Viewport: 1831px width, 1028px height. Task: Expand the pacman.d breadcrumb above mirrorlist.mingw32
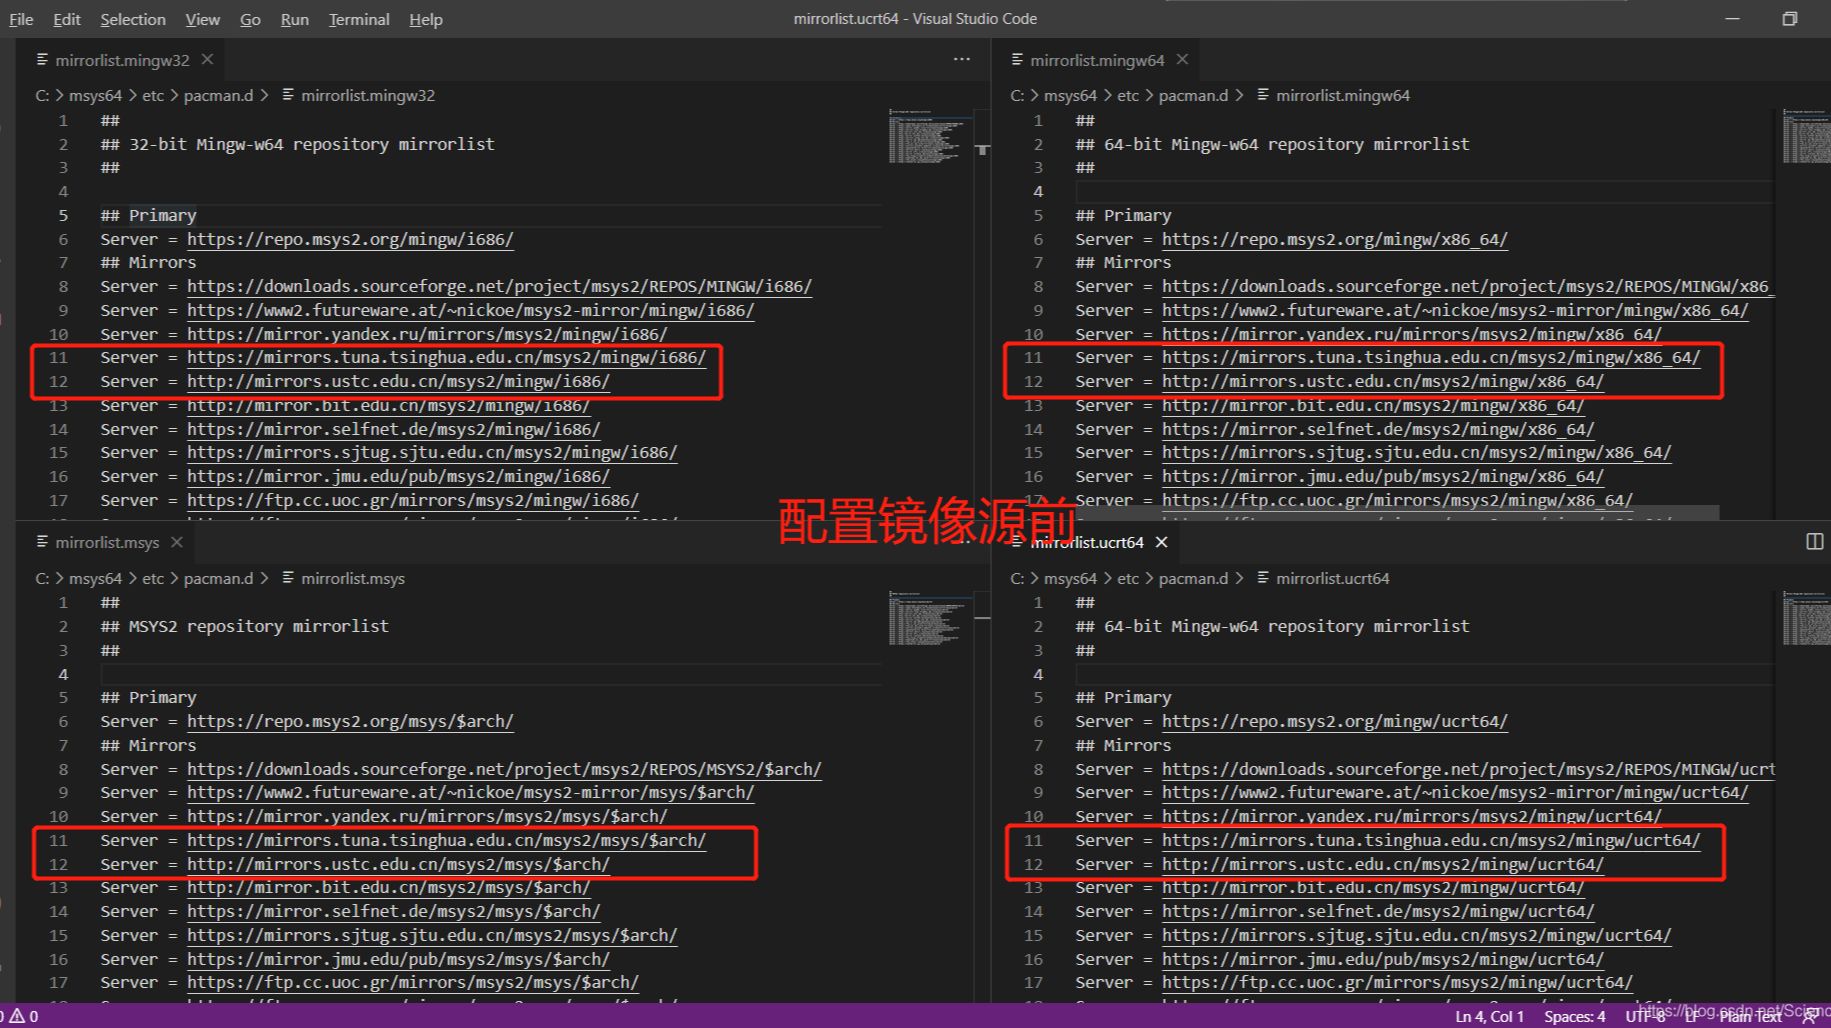point(218,95)
